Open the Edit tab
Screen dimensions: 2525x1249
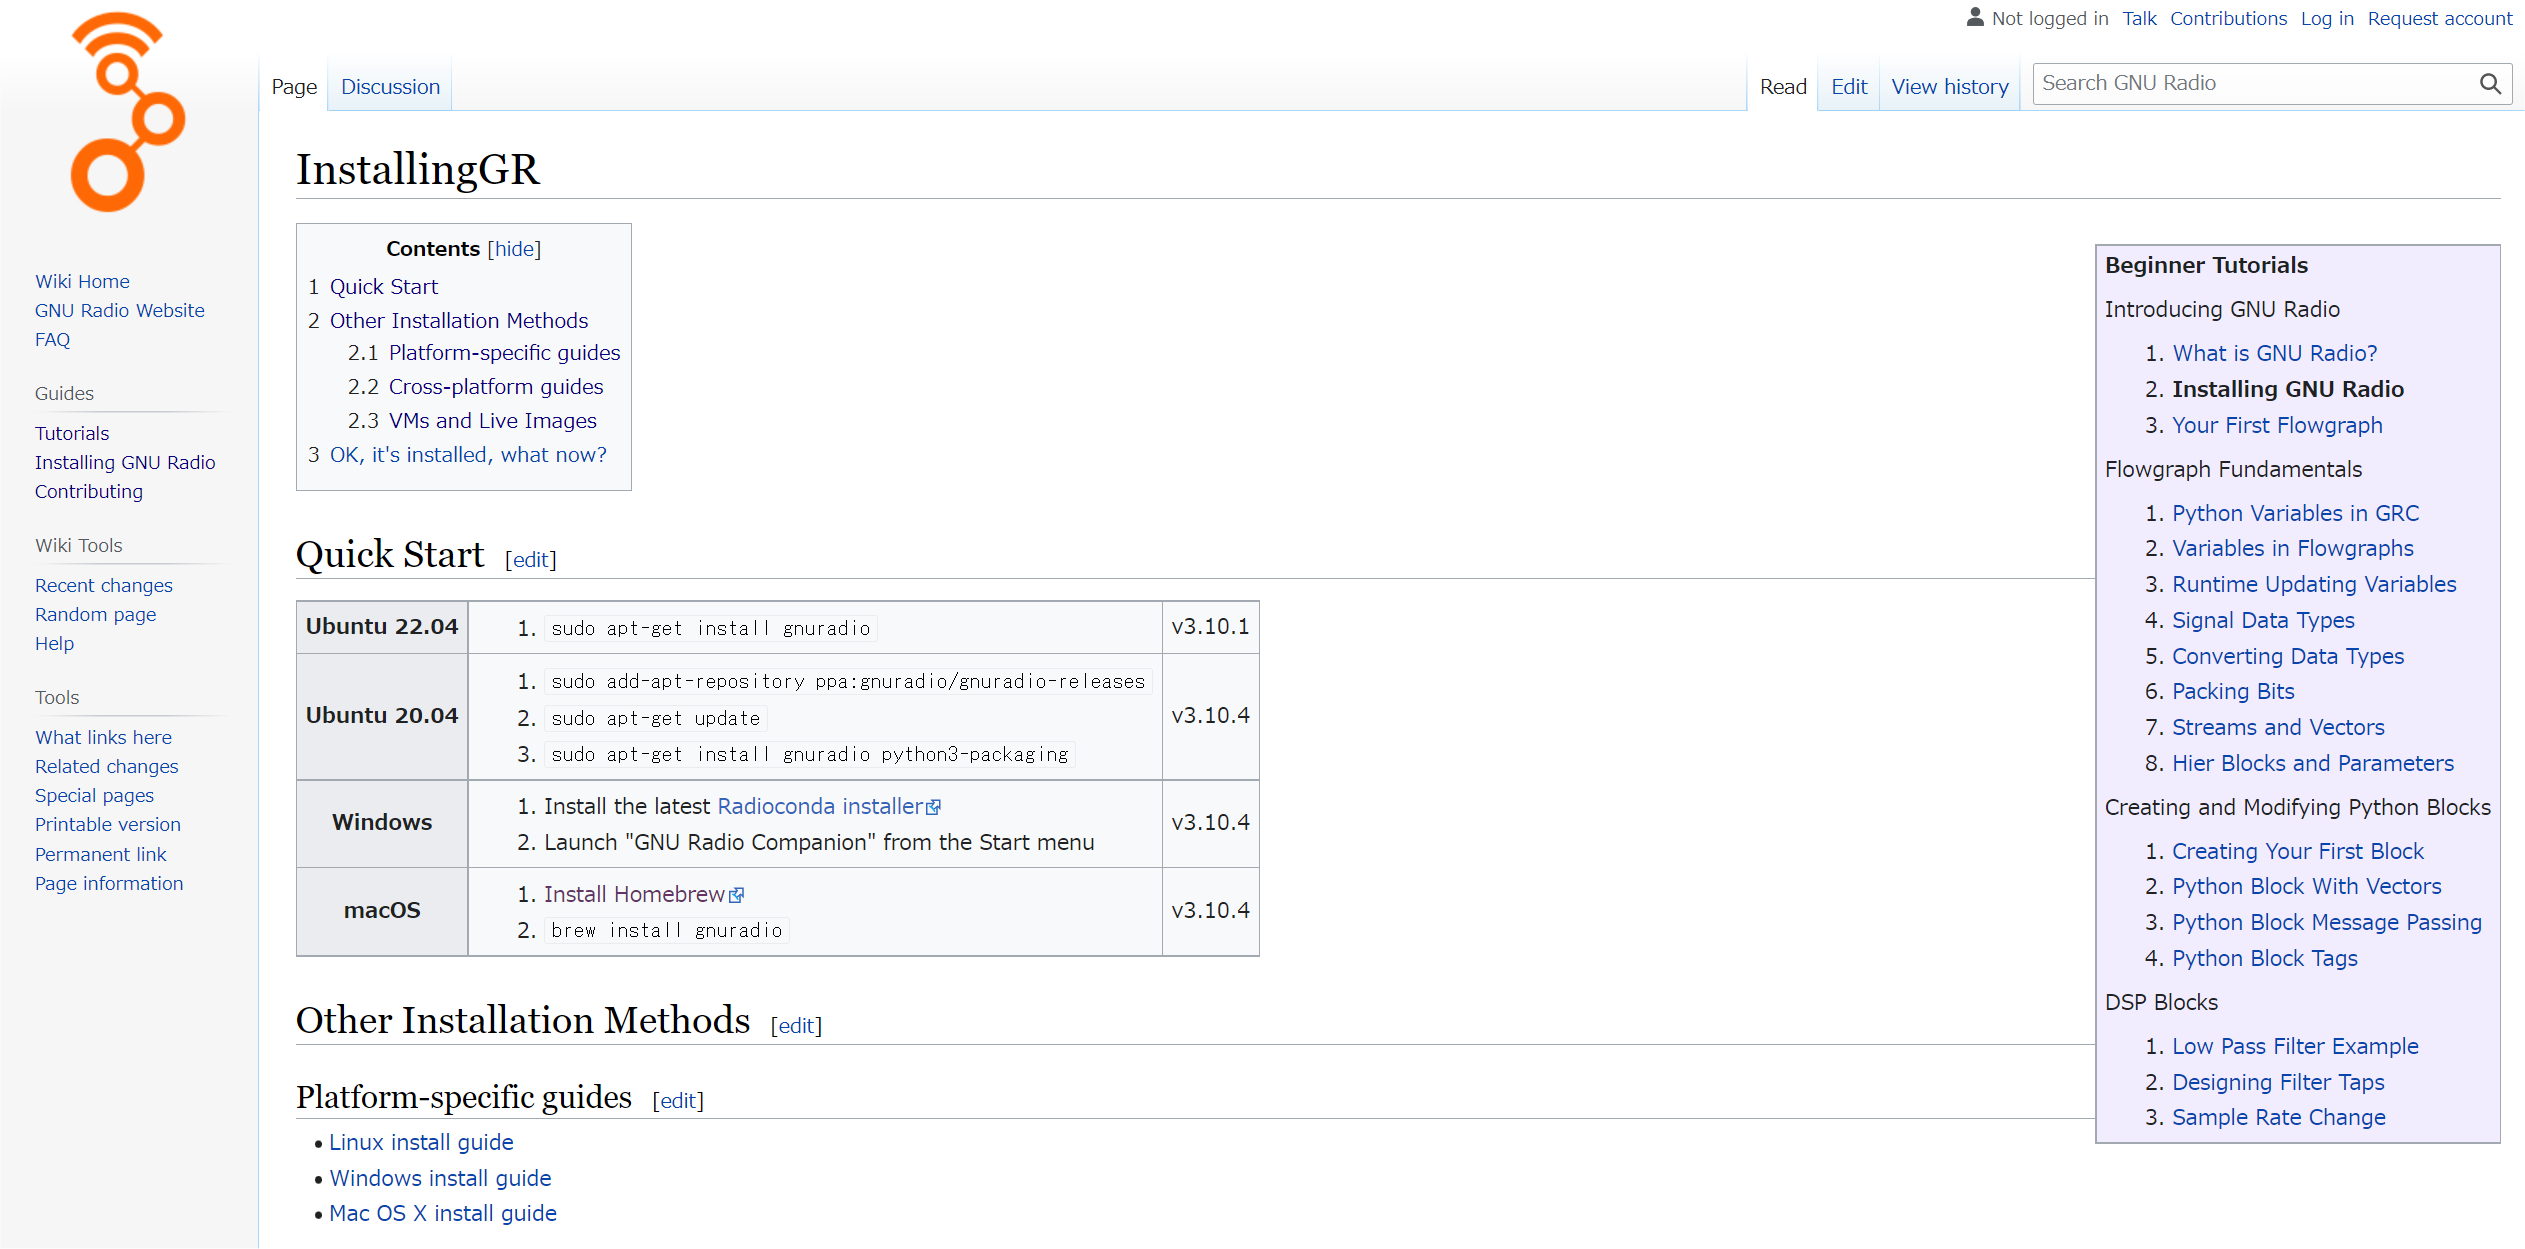tap(1848, 87)
